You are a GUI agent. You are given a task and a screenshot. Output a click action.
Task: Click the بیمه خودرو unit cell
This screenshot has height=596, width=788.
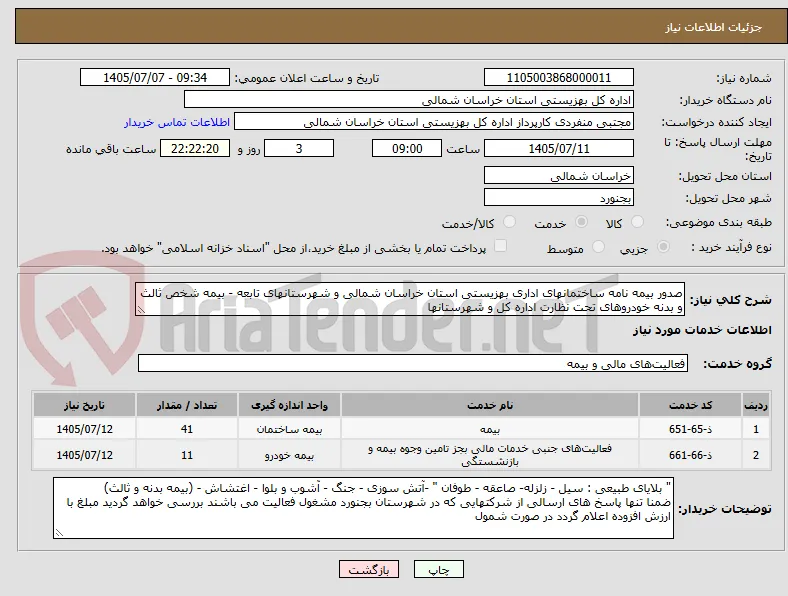pyautogui.click(x=289, y=455)
